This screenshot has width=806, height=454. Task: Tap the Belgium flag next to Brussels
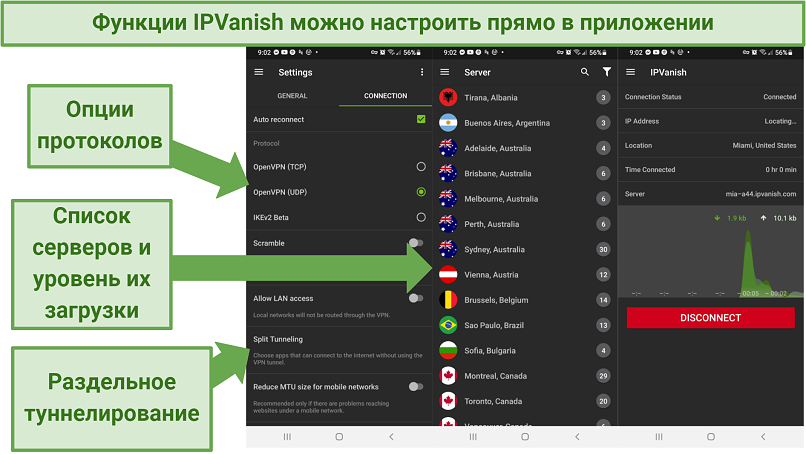tap(448, 300)
